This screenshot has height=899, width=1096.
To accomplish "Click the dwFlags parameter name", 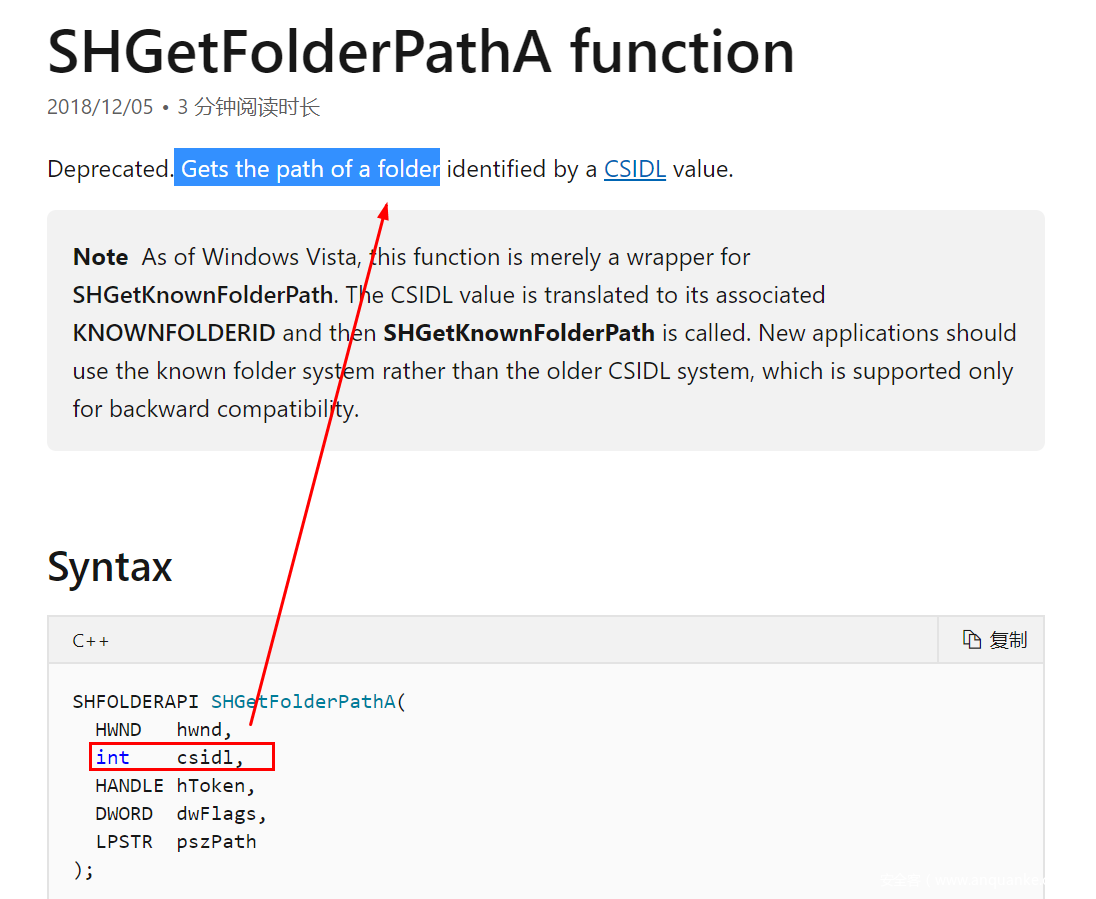I will pyautogui.click(x=217, y=814).
